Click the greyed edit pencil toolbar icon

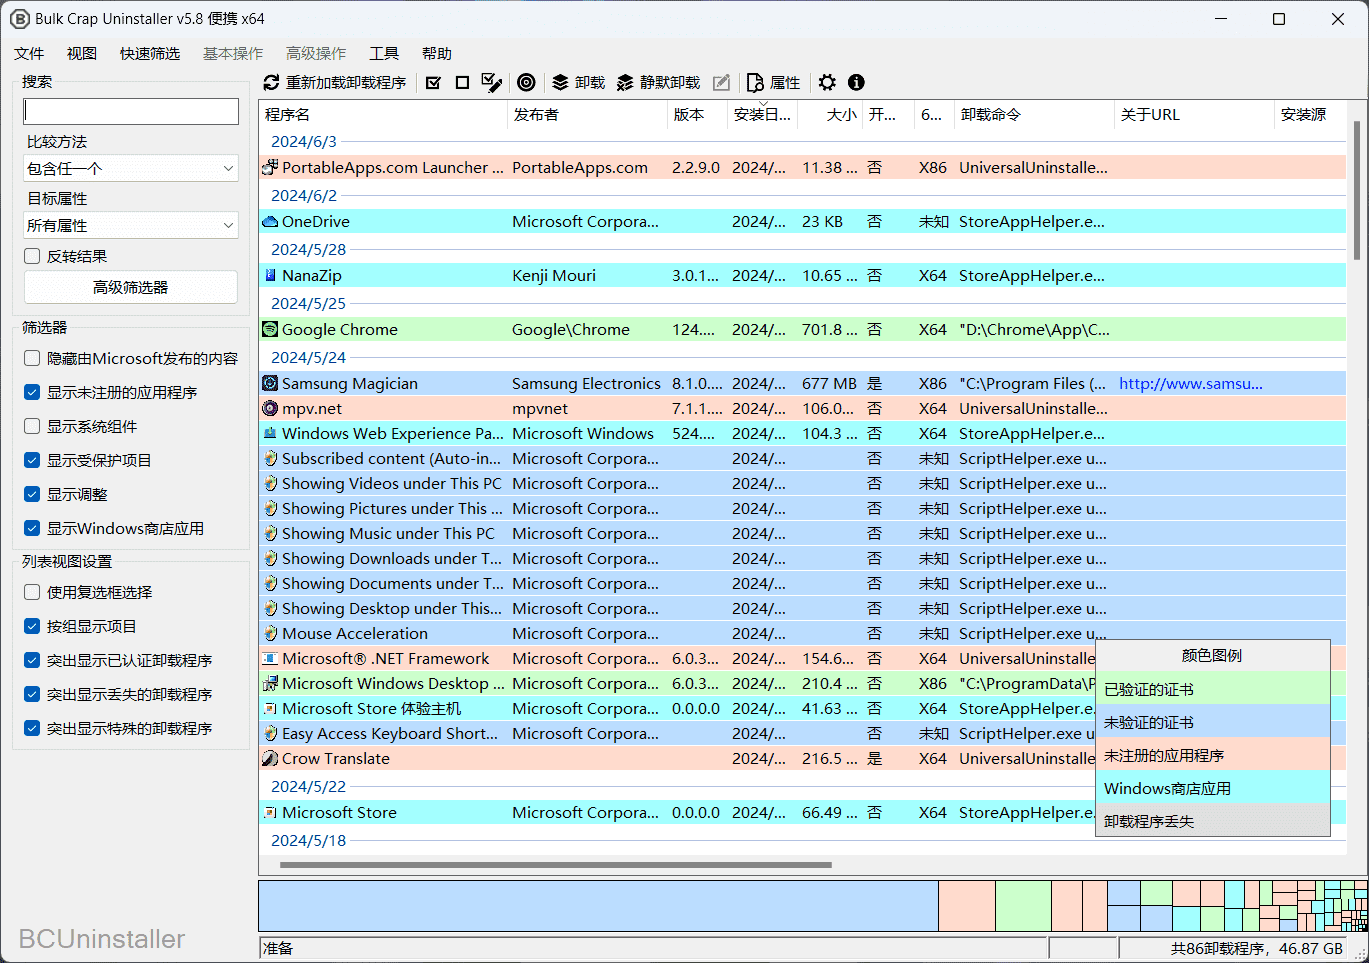721,82
